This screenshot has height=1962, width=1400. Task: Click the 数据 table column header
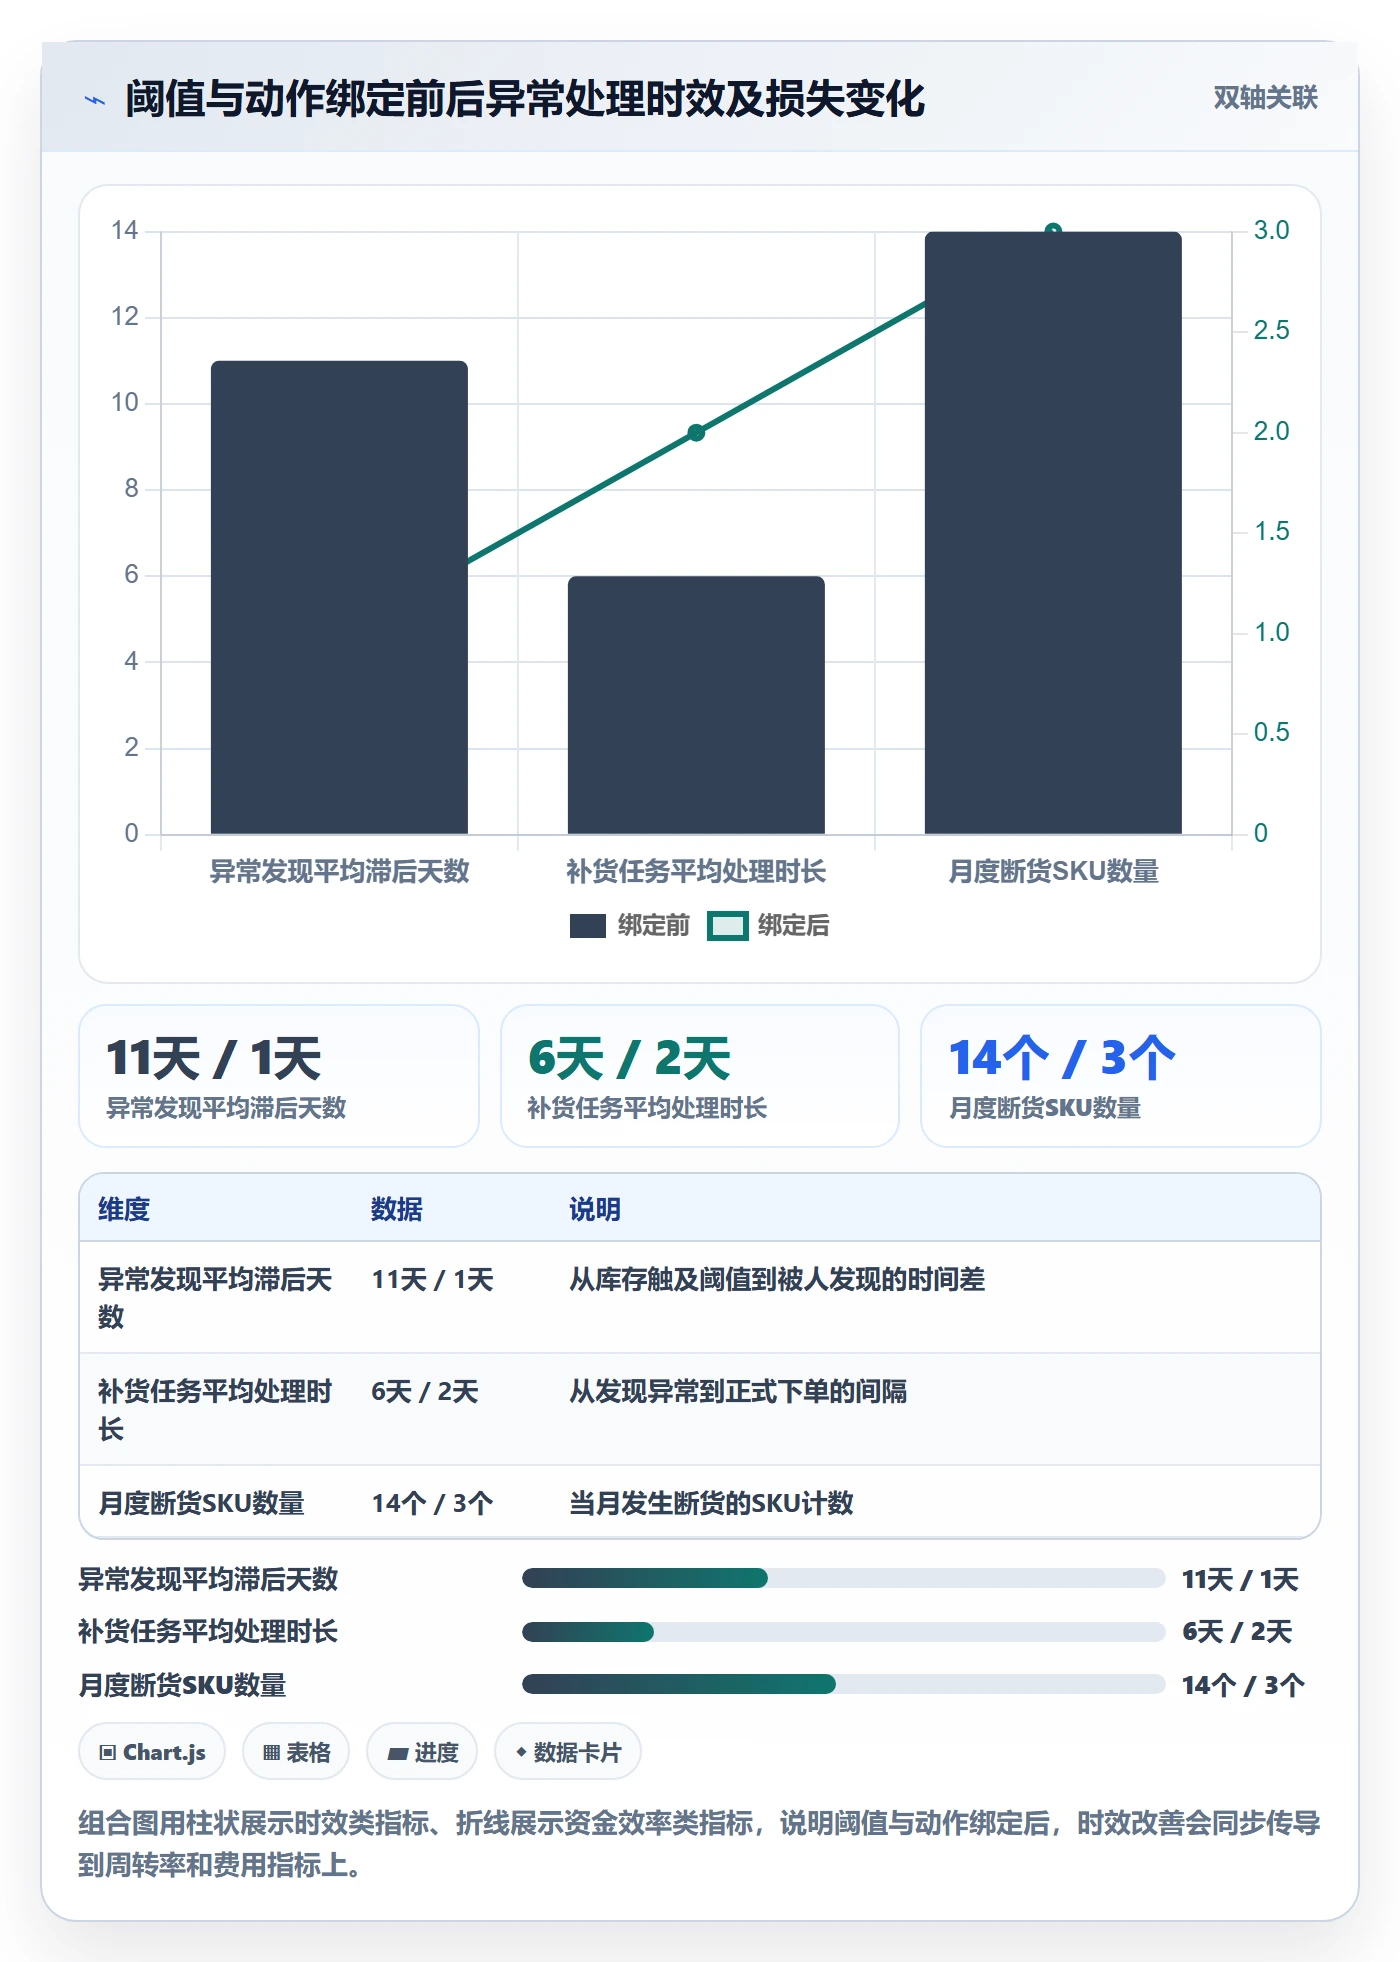(397, 1209)
